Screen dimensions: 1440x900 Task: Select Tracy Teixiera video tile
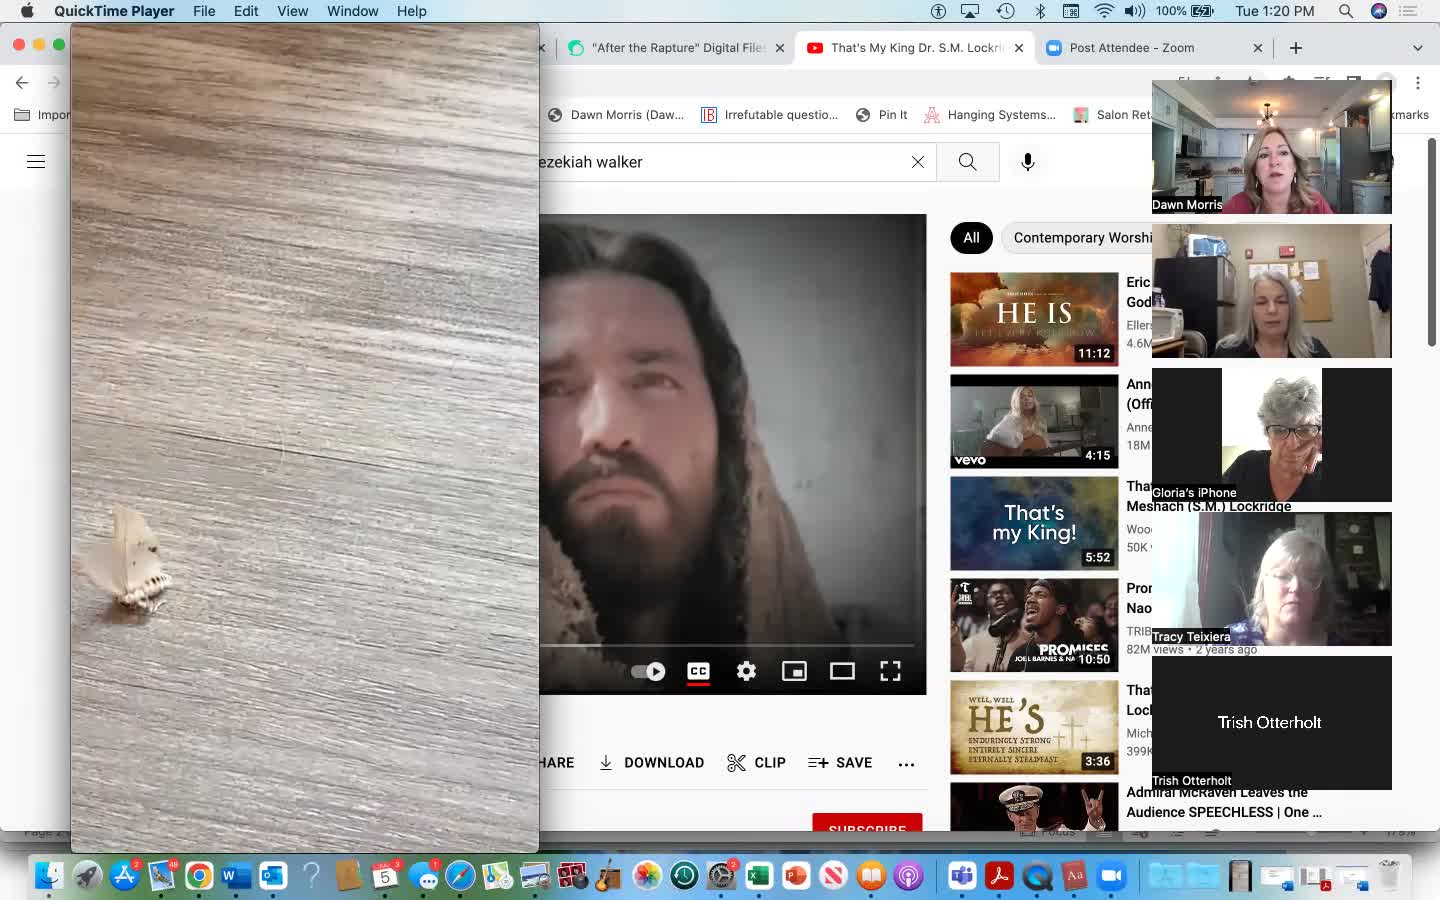pyautogui.click(x=1272, y=579)
